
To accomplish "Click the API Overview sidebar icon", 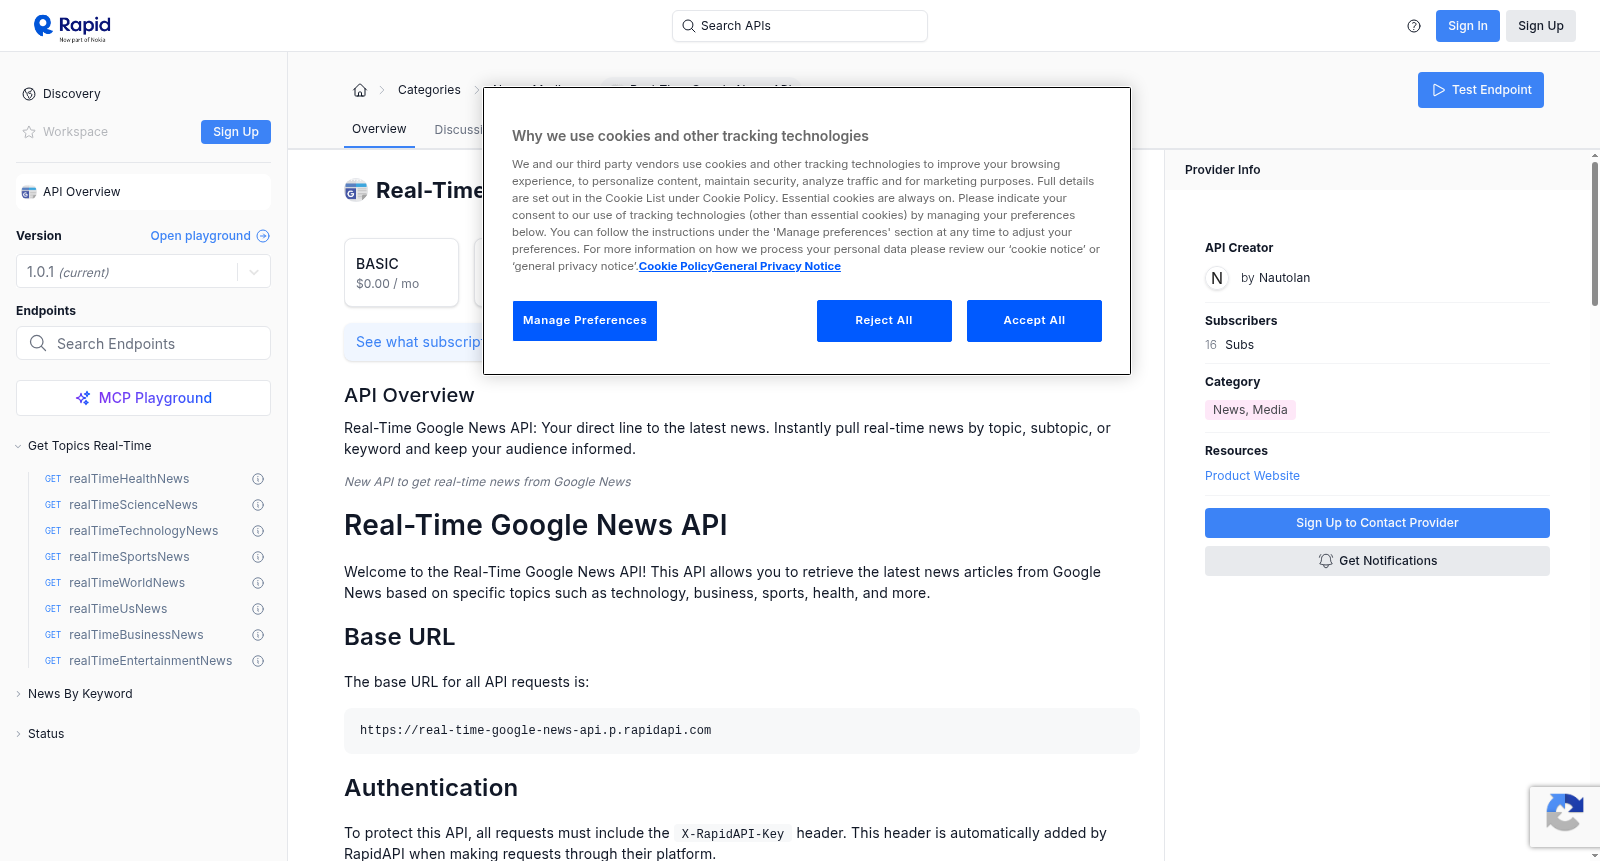I will coord(29,192).
